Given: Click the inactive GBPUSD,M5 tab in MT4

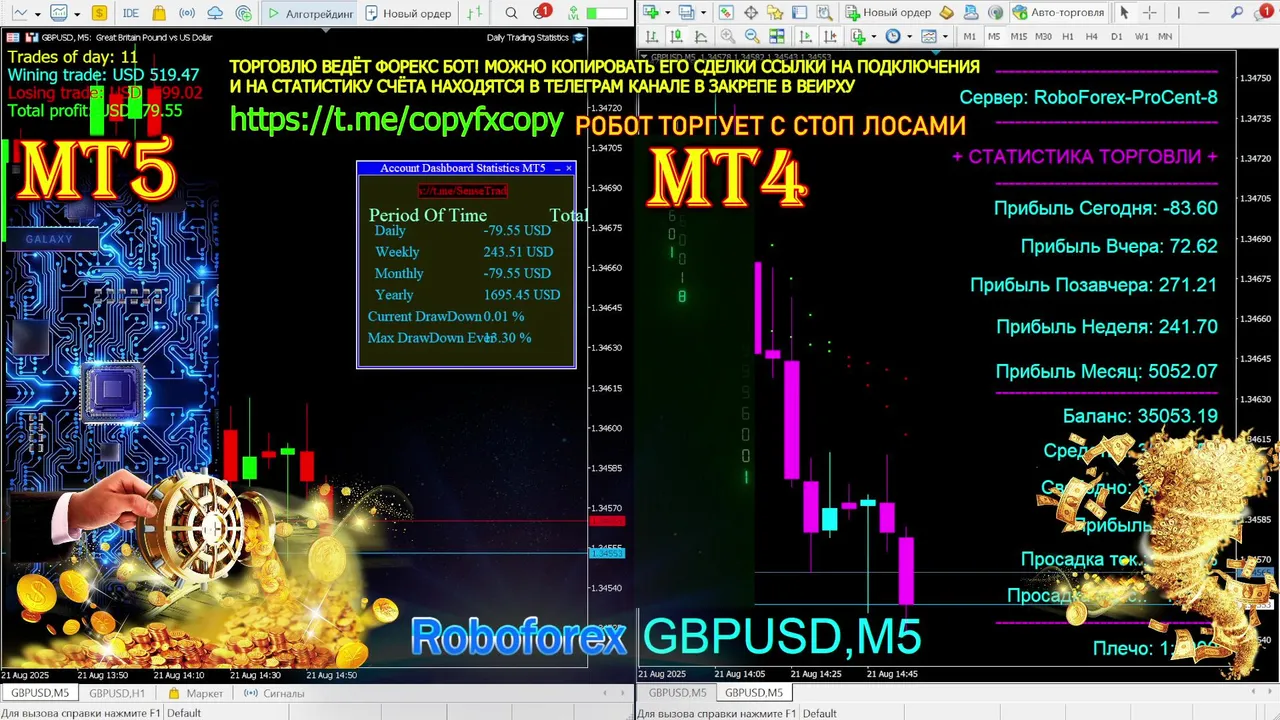Looking at the screenshot, I should coord(677,693).
